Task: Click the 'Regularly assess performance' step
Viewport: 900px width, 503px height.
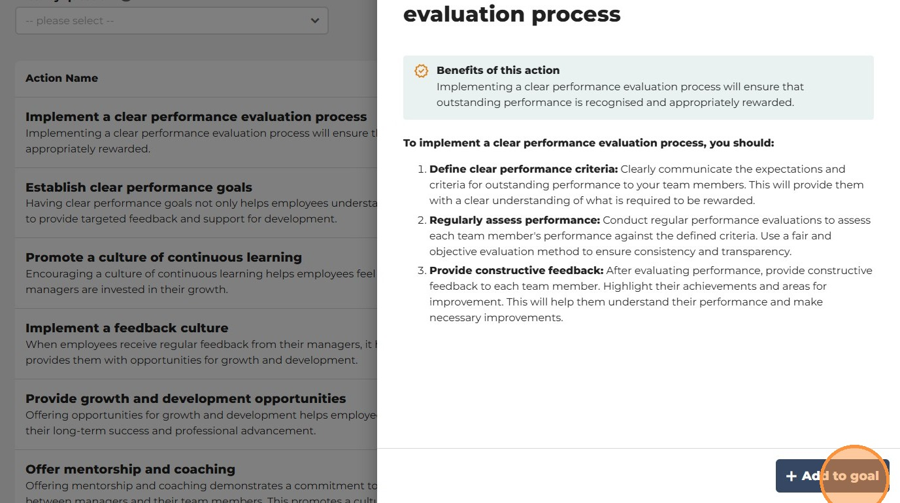Action: tap(514, 220)
